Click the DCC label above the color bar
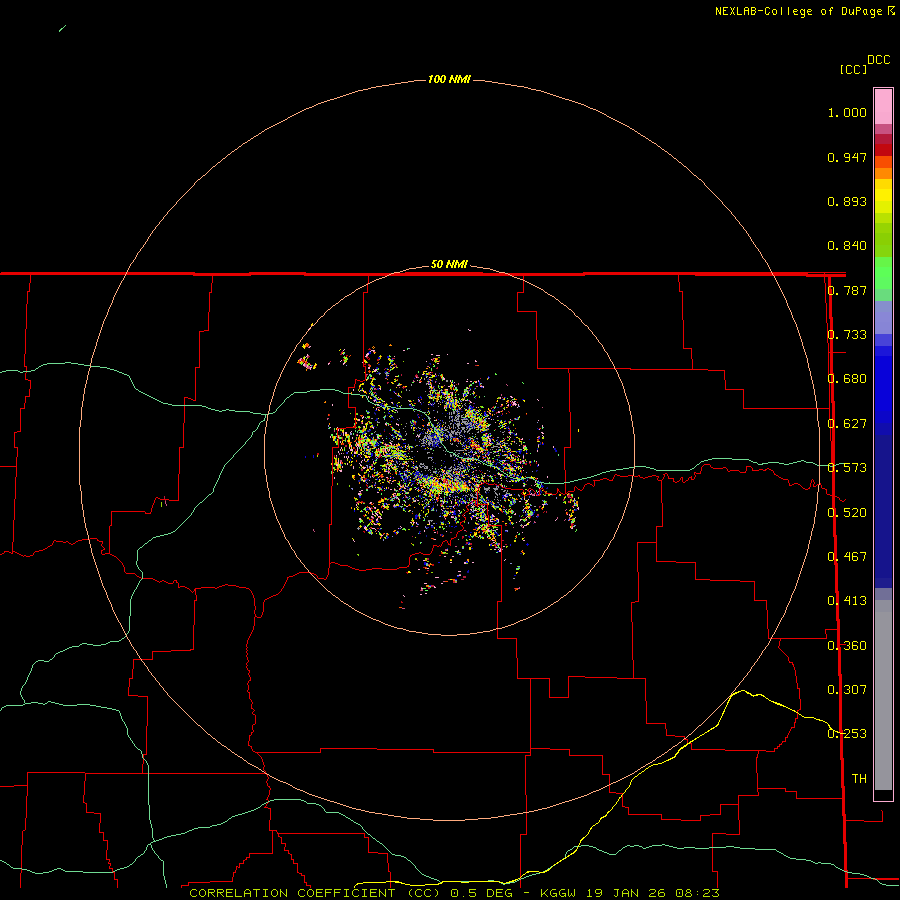The height and width of the screenshot is (900, 900). click(x=878, y=60)
